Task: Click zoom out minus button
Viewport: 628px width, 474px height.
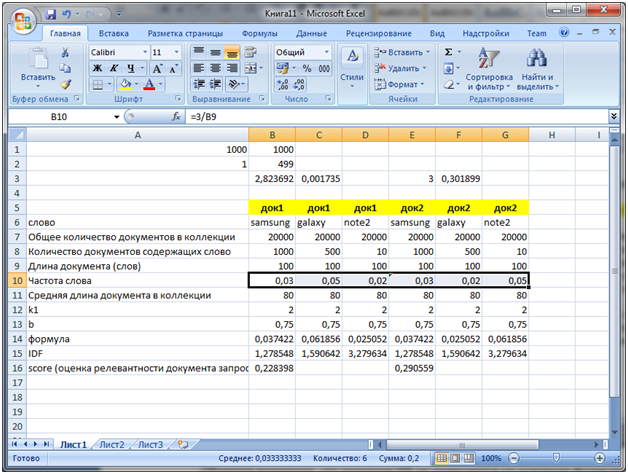Action: pos(514,458)
